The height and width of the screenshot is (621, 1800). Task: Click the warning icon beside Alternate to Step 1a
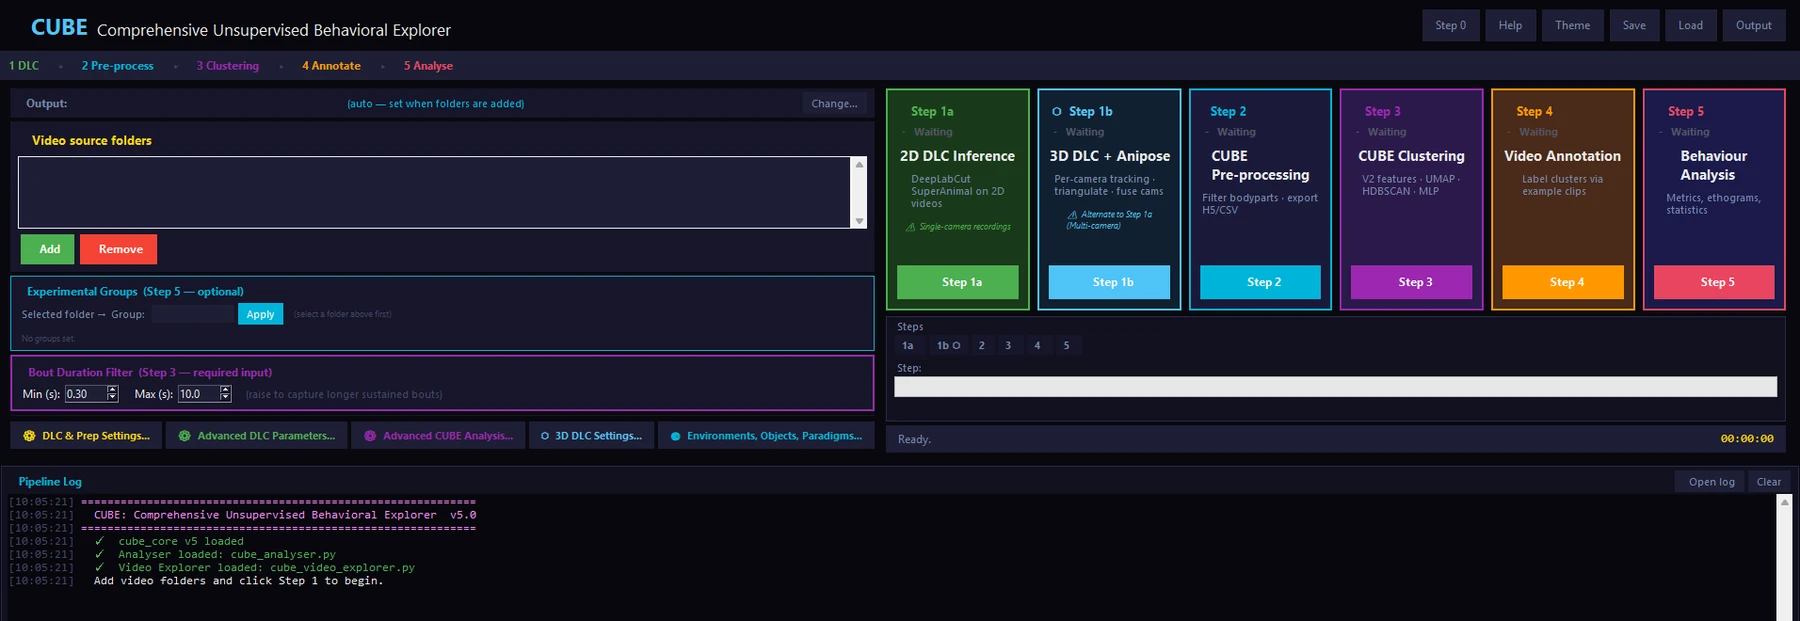[1072, 214]
